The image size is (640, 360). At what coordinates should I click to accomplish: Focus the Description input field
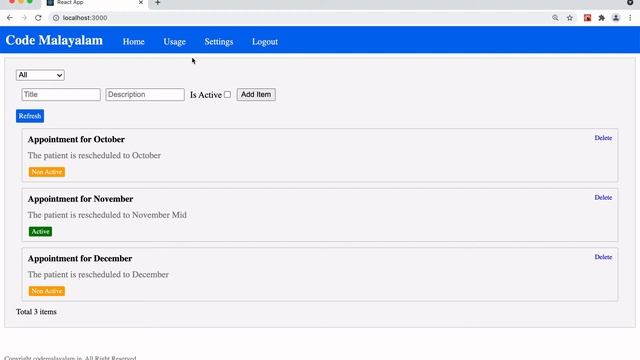tap(145, 94)
